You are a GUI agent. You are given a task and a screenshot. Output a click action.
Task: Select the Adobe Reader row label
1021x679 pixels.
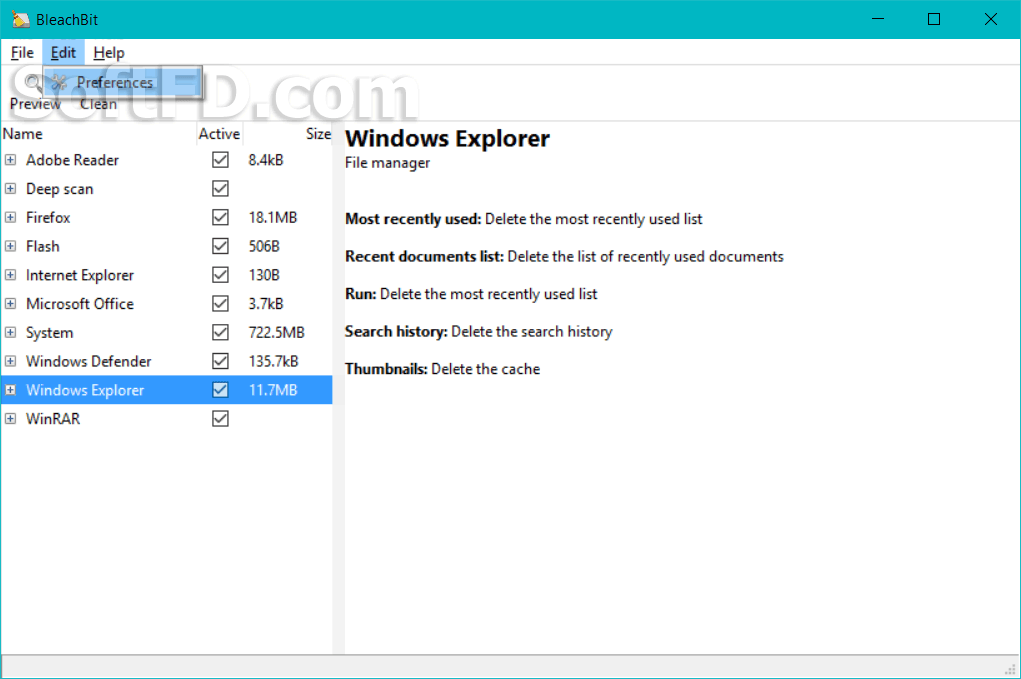pyautogui.click(x=72, y=160)
